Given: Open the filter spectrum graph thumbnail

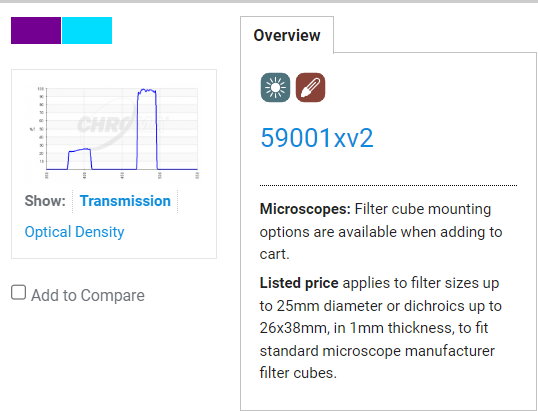Looking at the screenshot, I should point(114,133).
